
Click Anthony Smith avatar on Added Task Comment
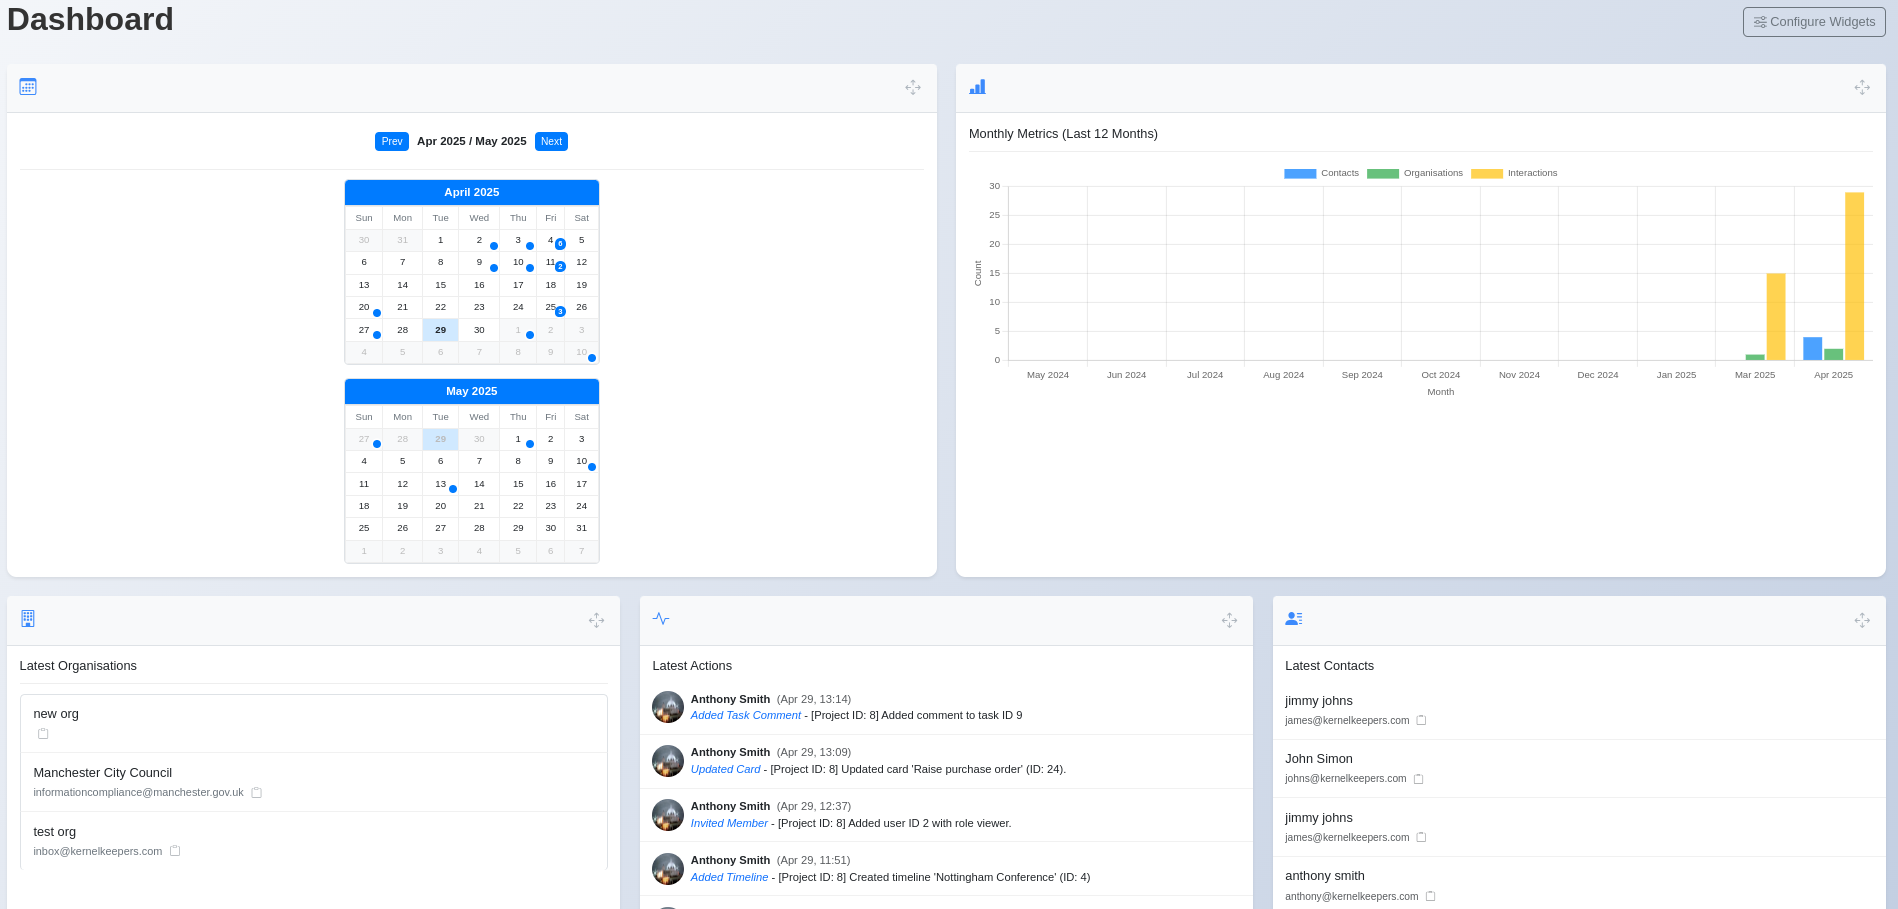[668, 707]
